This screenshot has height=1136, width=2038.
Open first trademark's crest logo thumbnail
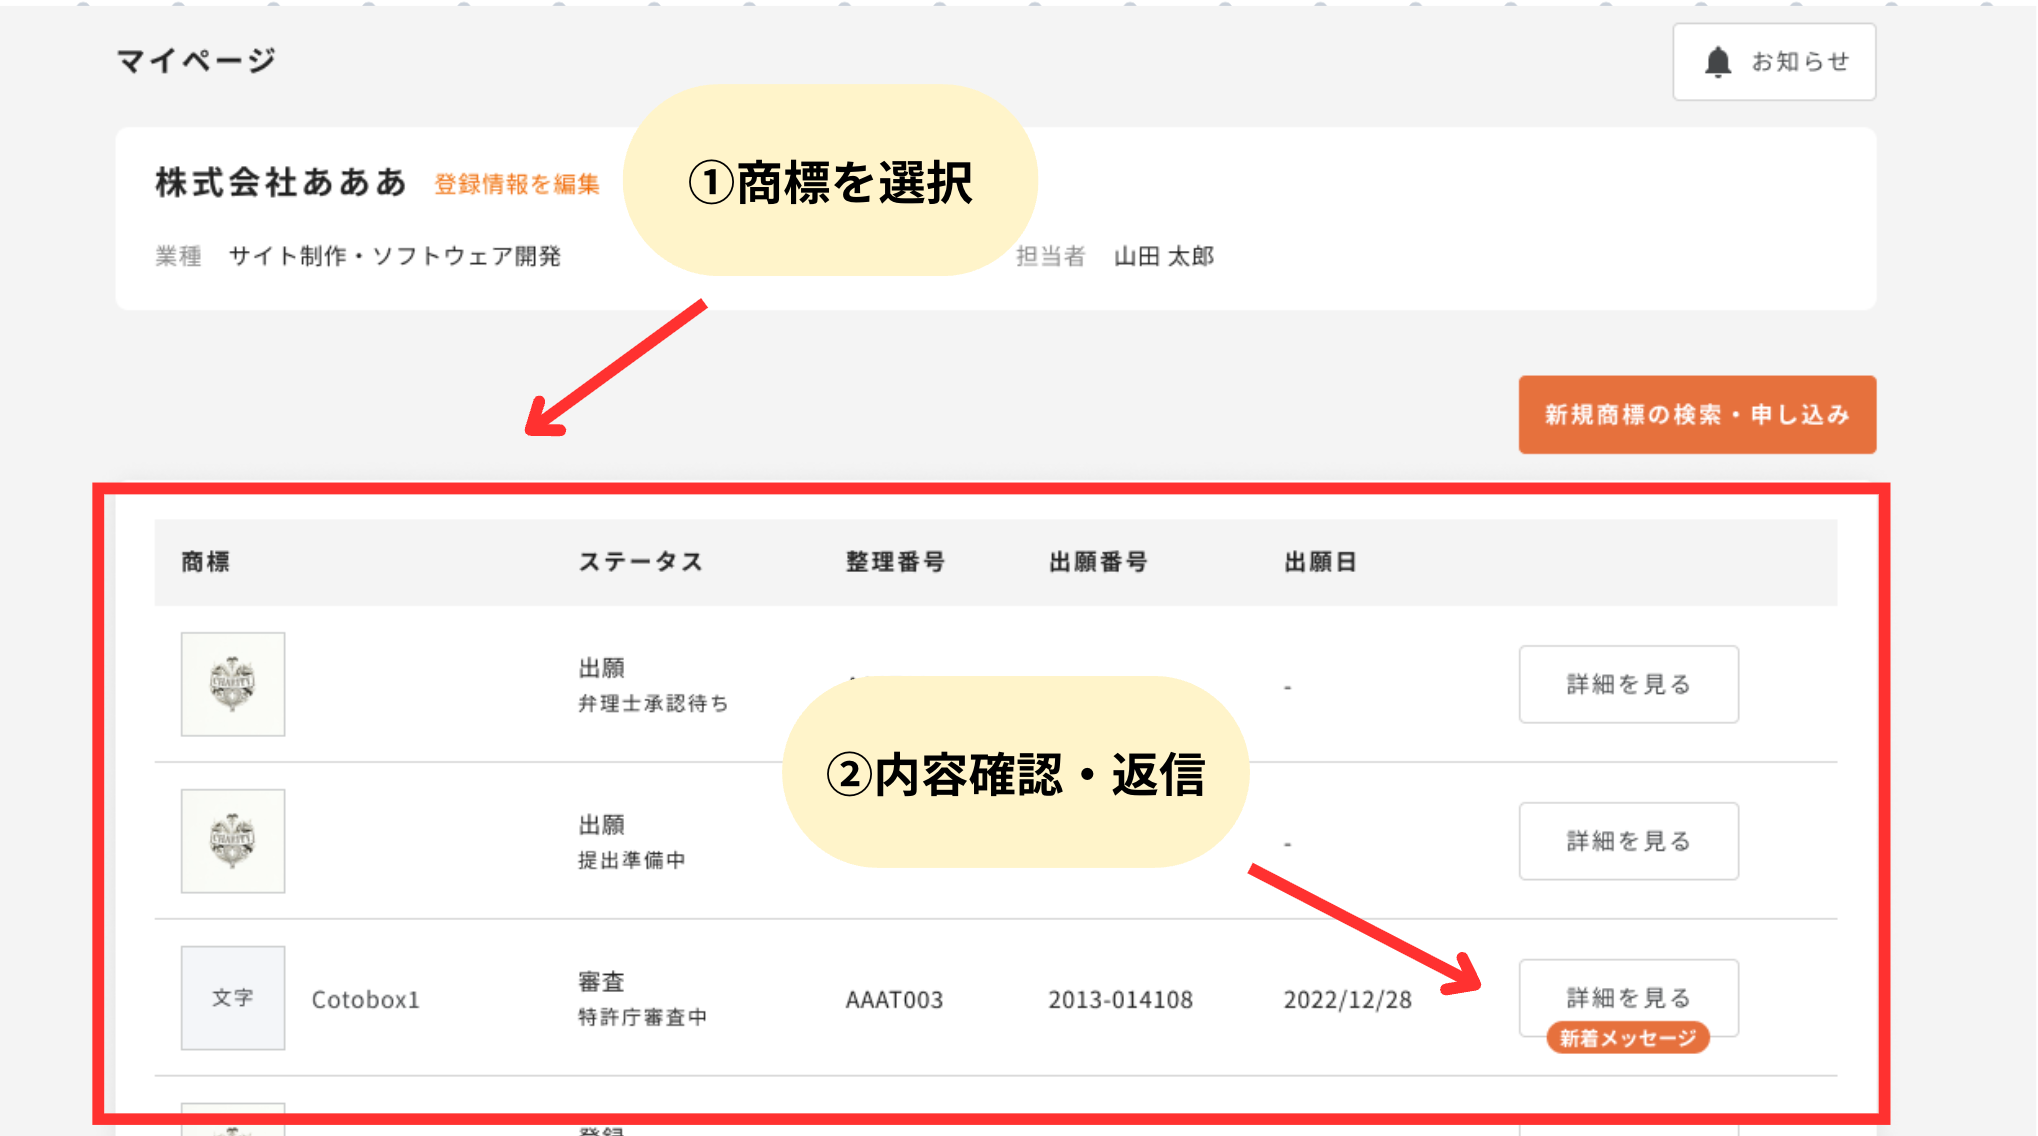(x=233, y=684)
